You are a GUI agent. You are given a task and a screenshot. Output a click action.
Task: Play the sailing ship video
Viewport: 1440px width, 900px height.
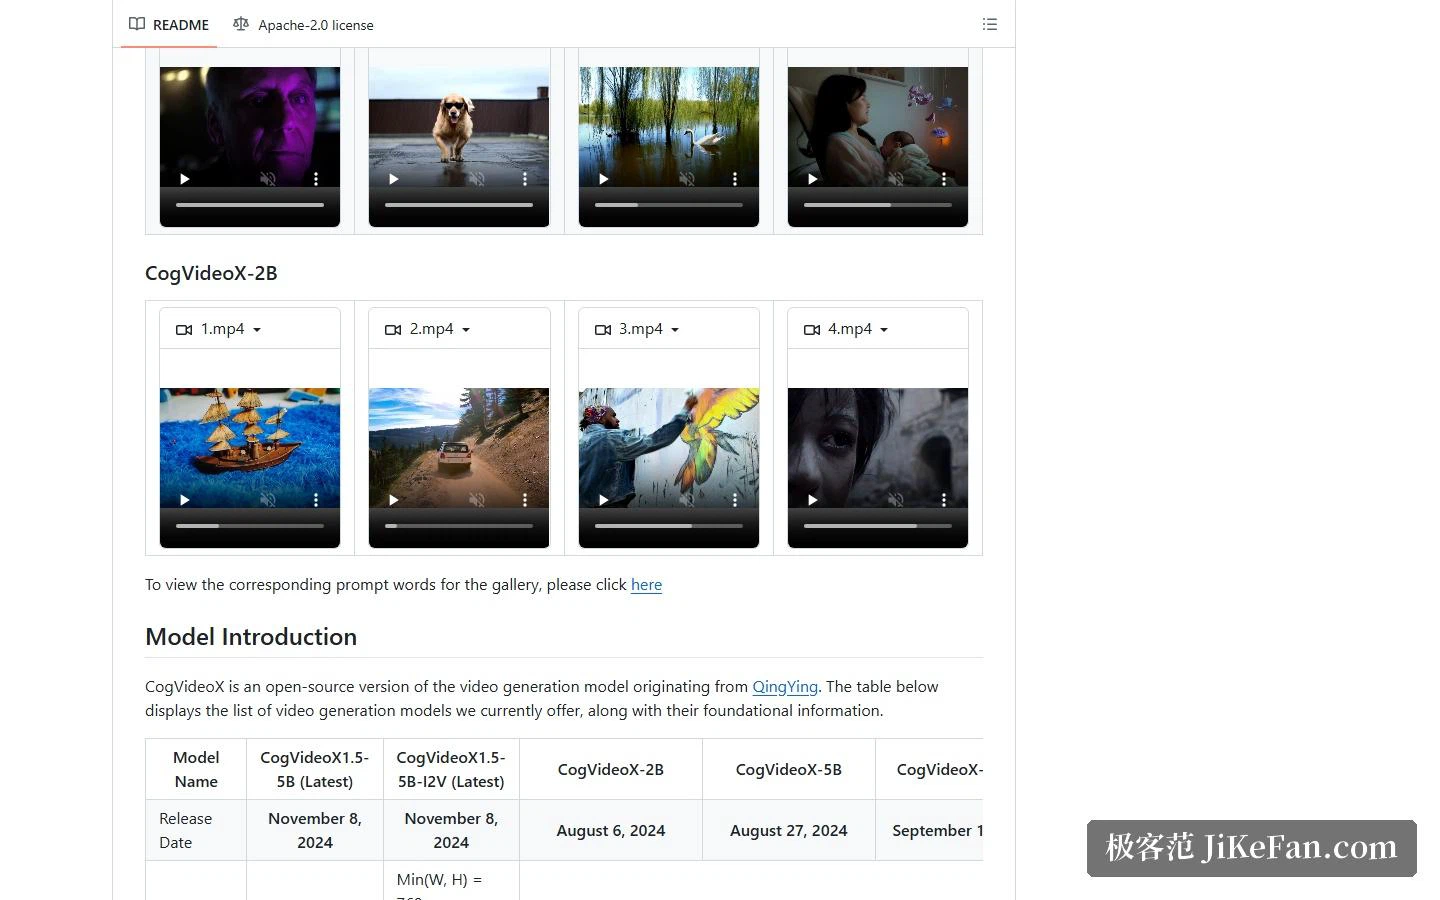click(x=184, y=500)
